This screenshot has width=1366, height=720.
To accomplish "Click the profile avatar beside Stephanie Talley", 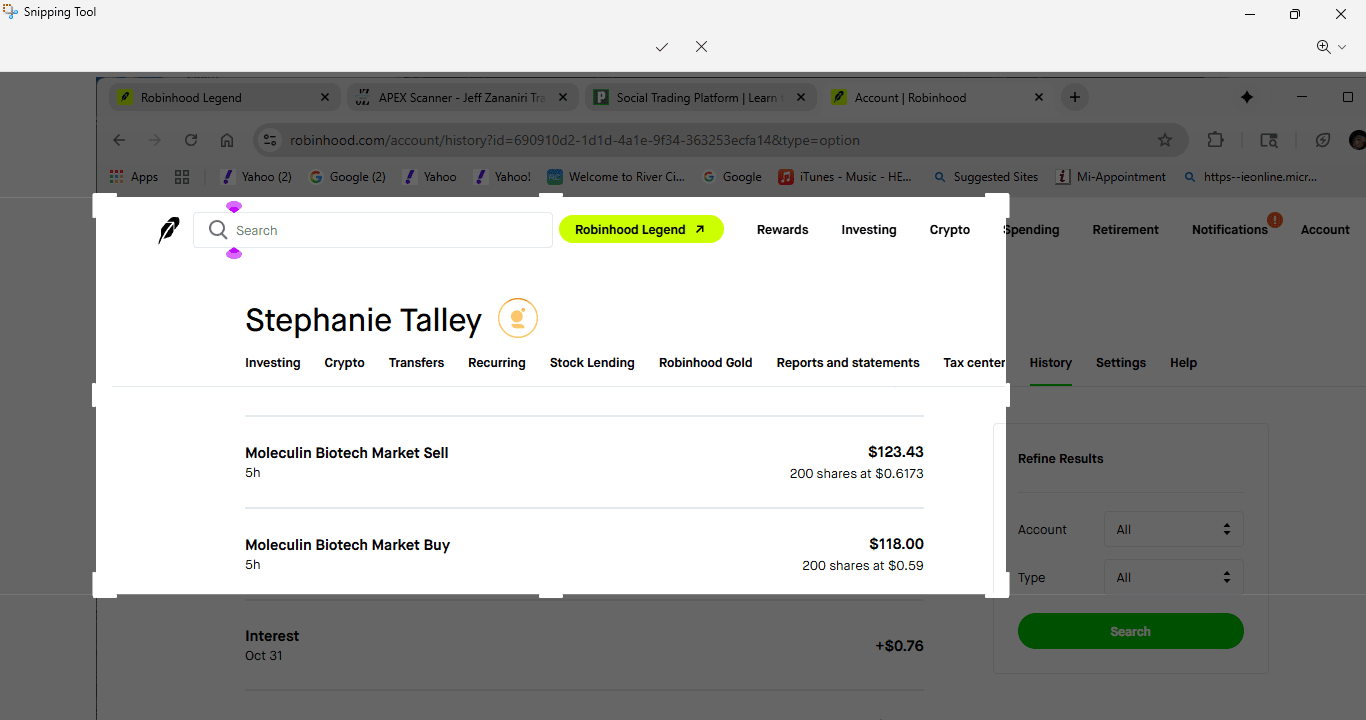I will (x=518, y=318).
